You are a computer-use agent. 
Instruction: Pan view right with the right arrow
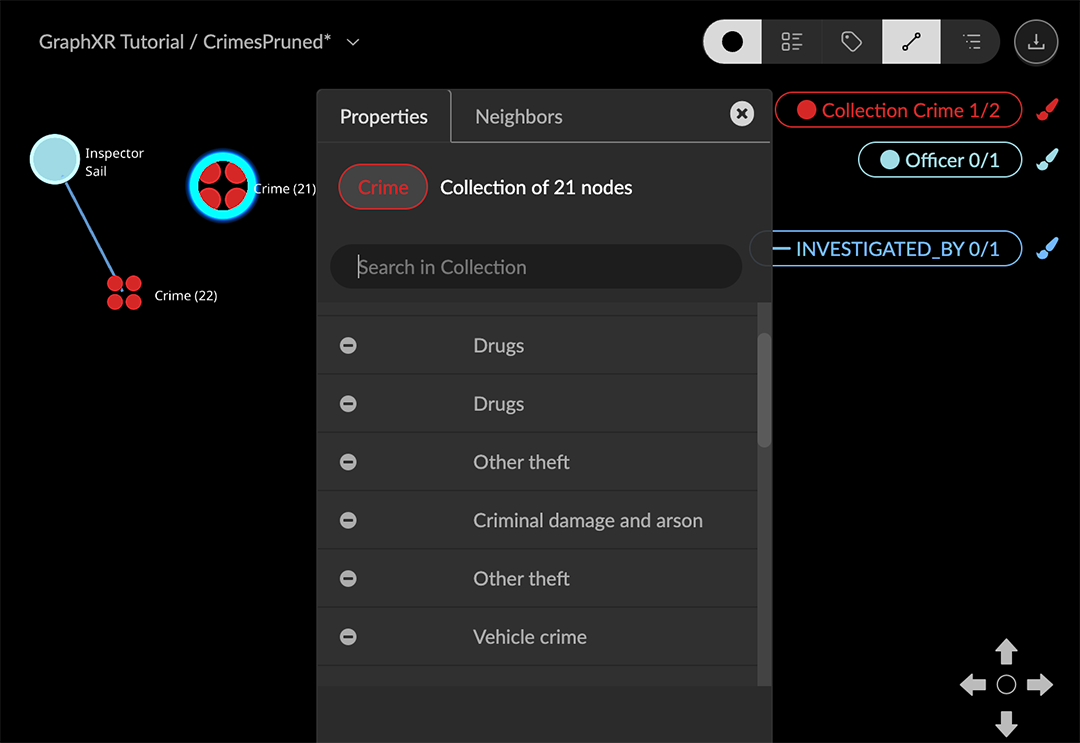coord(1040,685)
